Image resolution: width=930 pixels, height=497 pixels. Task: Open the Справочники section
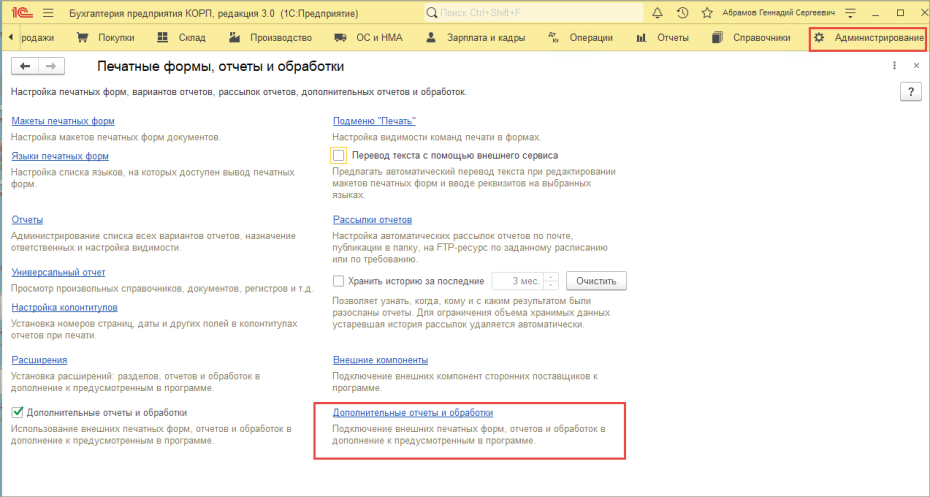[762, 37]
